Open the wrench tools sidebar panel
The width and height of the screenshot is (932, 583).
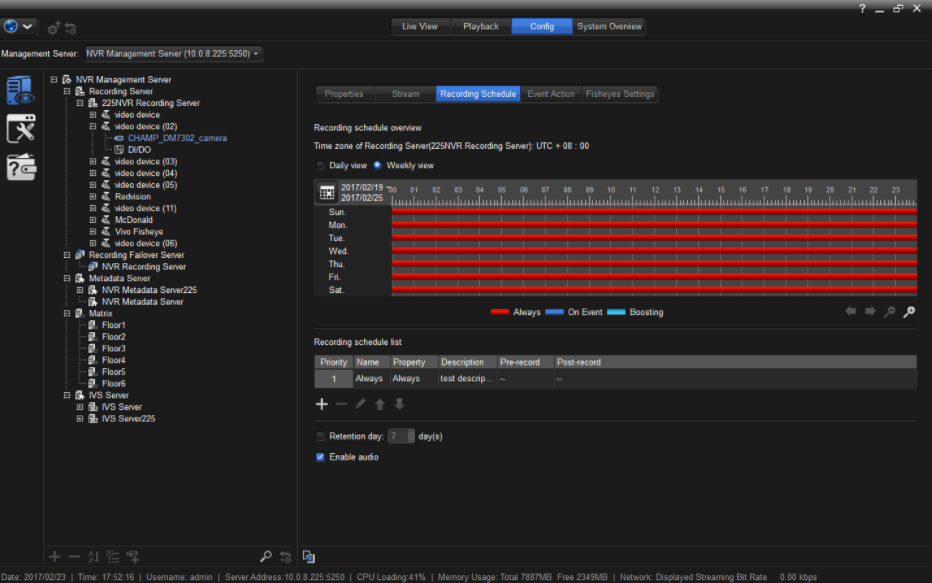pyautogui.click(x=20, y=129)
